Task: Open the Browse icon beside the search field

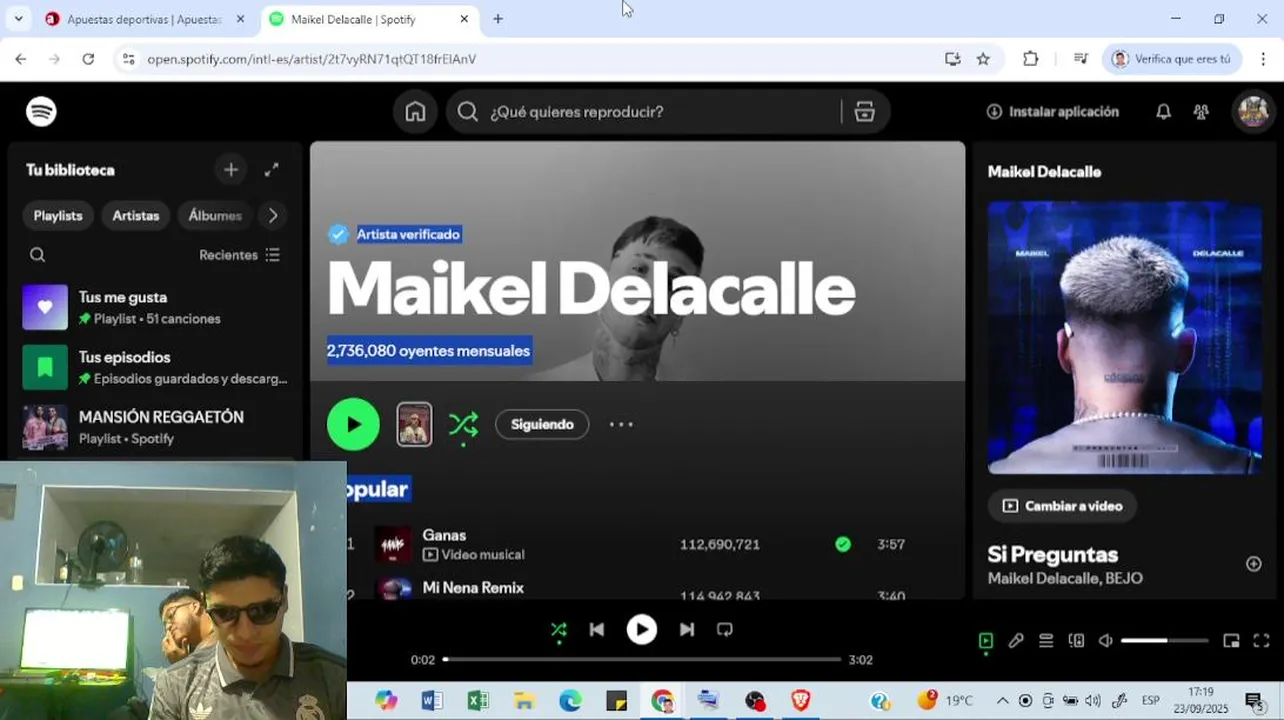Action: click(x=865, y=112)
